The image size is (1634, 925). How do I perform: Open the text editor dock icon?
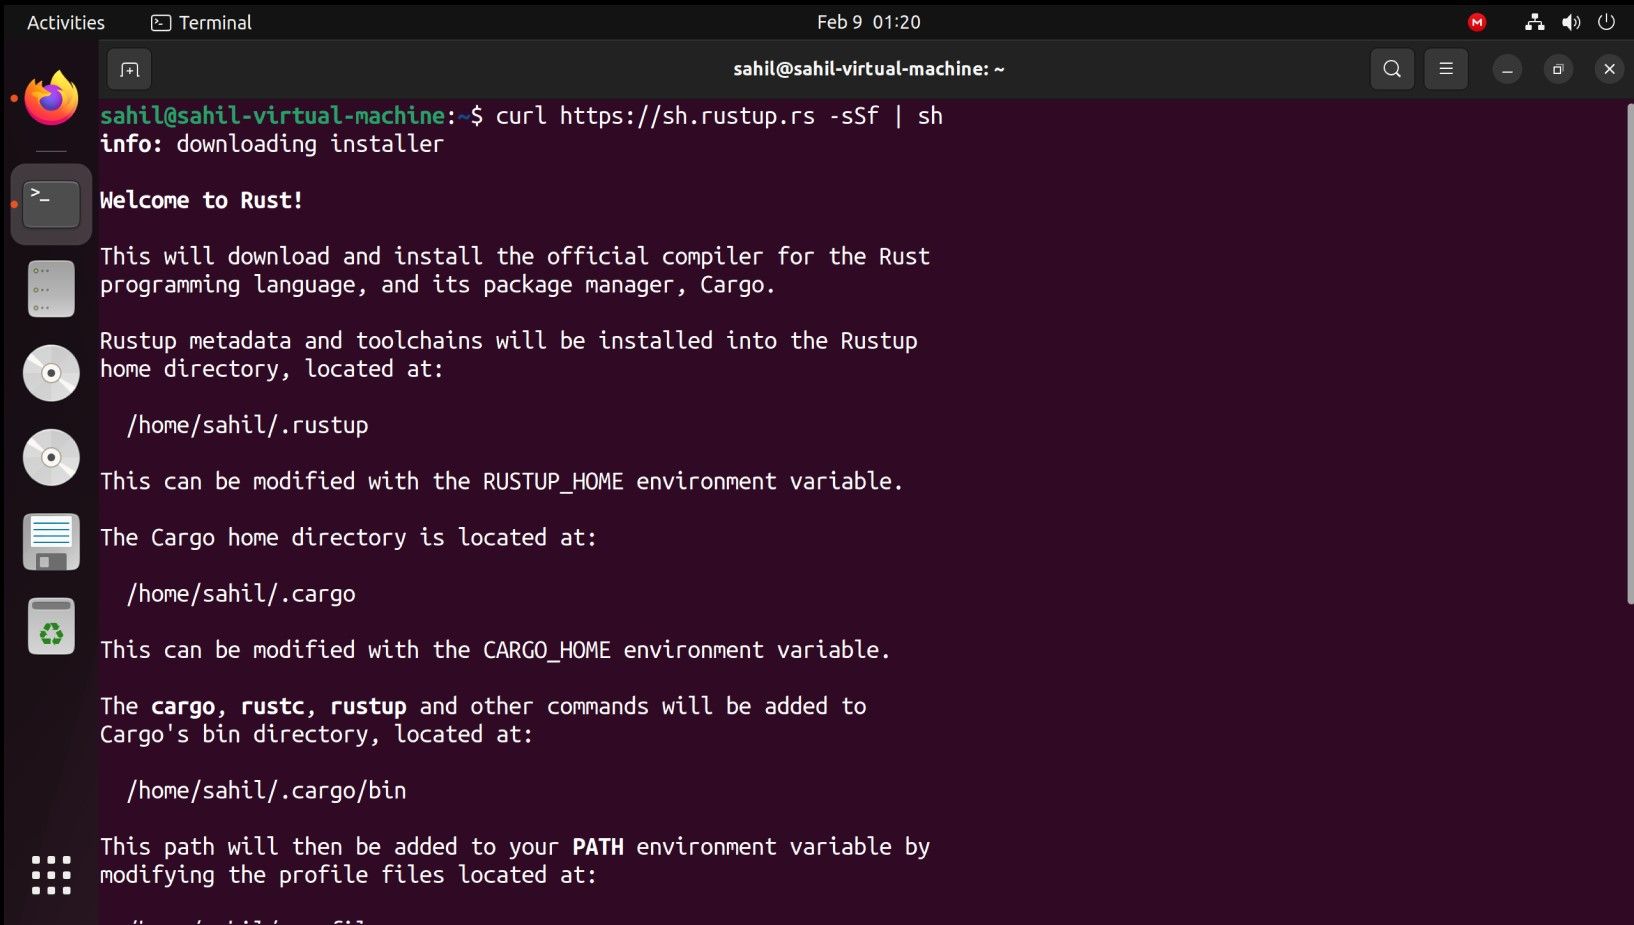pos(51,542)
